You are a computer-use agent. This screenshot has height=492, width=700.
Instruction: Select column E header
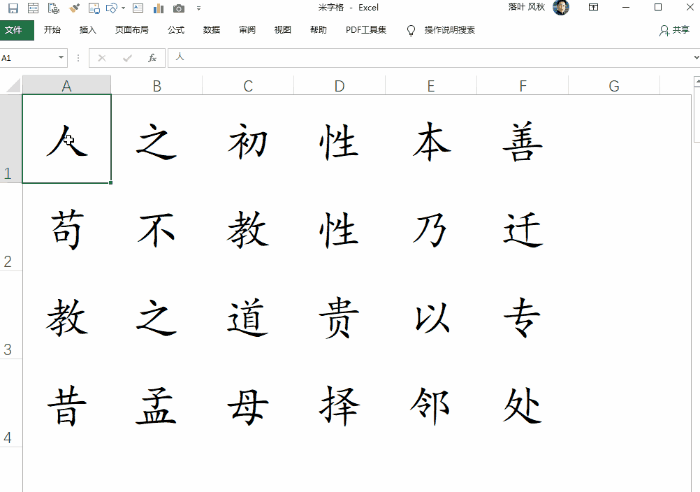point(431,85)
